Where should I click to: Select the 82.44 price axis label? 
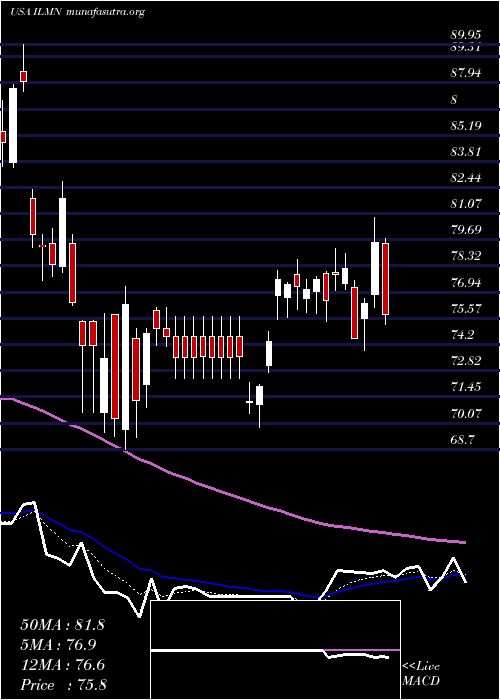point(467,178)
